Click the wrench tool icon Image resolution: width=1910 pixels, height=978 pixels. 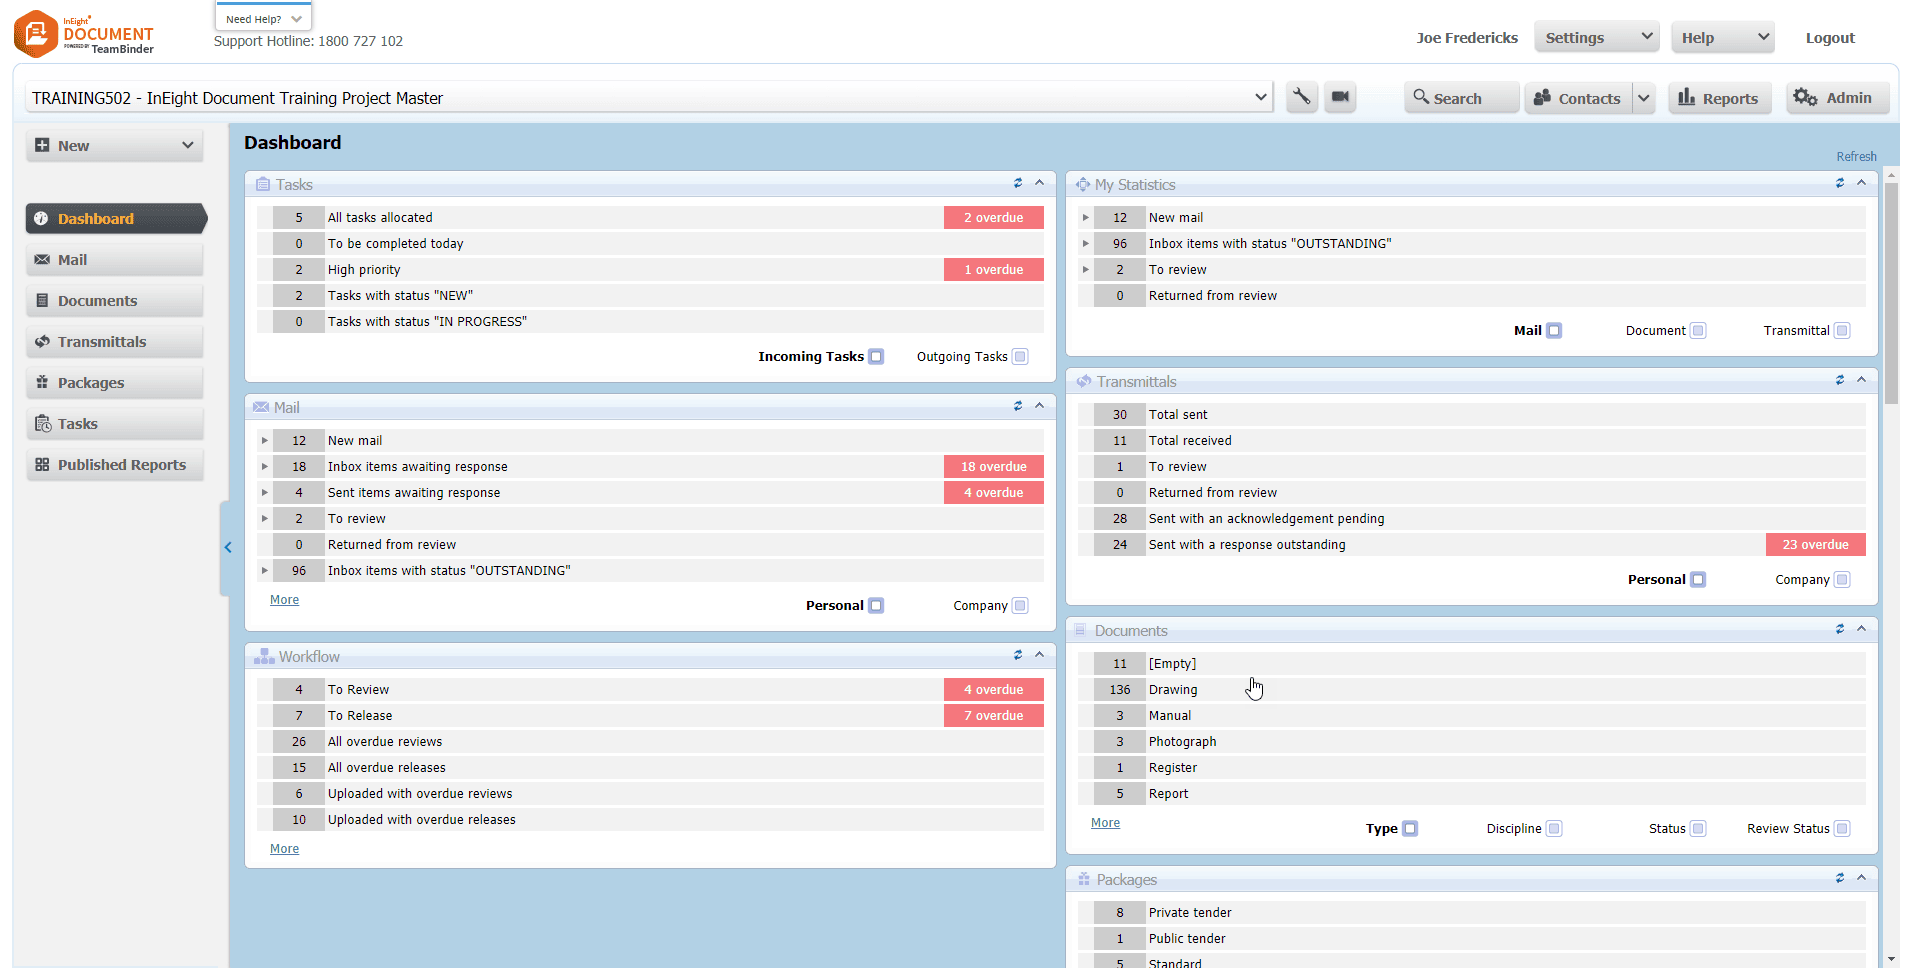(1301, 97)
